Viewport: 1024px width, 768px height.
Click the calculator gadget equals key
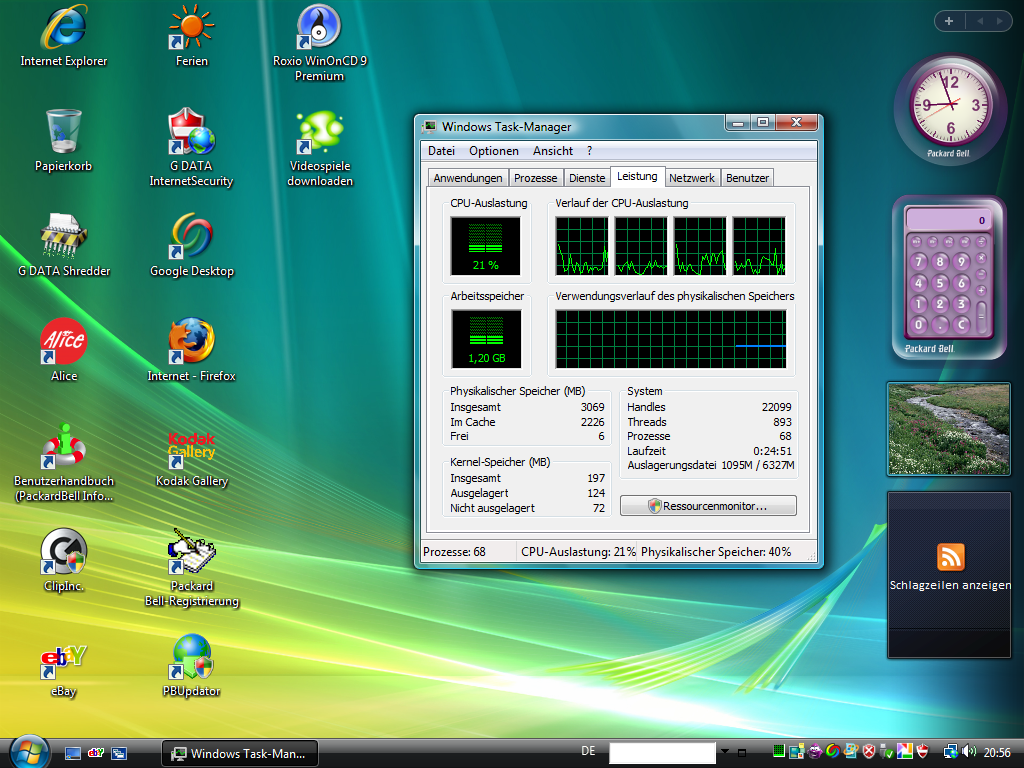click(981, 317)
